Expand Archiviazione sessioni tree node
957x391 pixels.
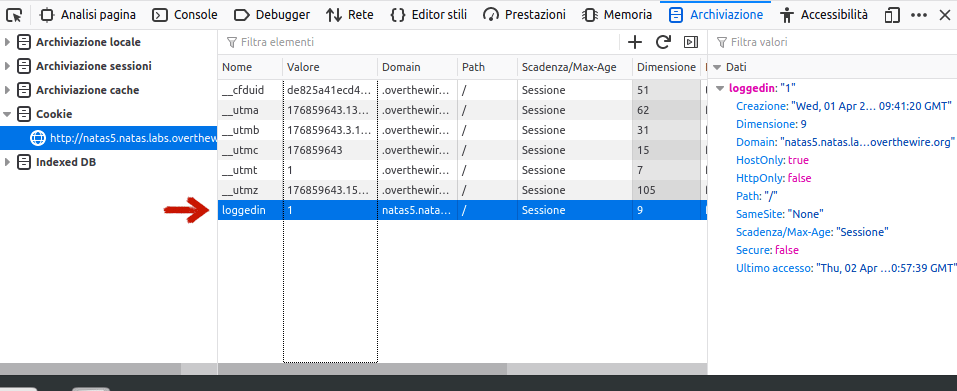pos(7,66)
